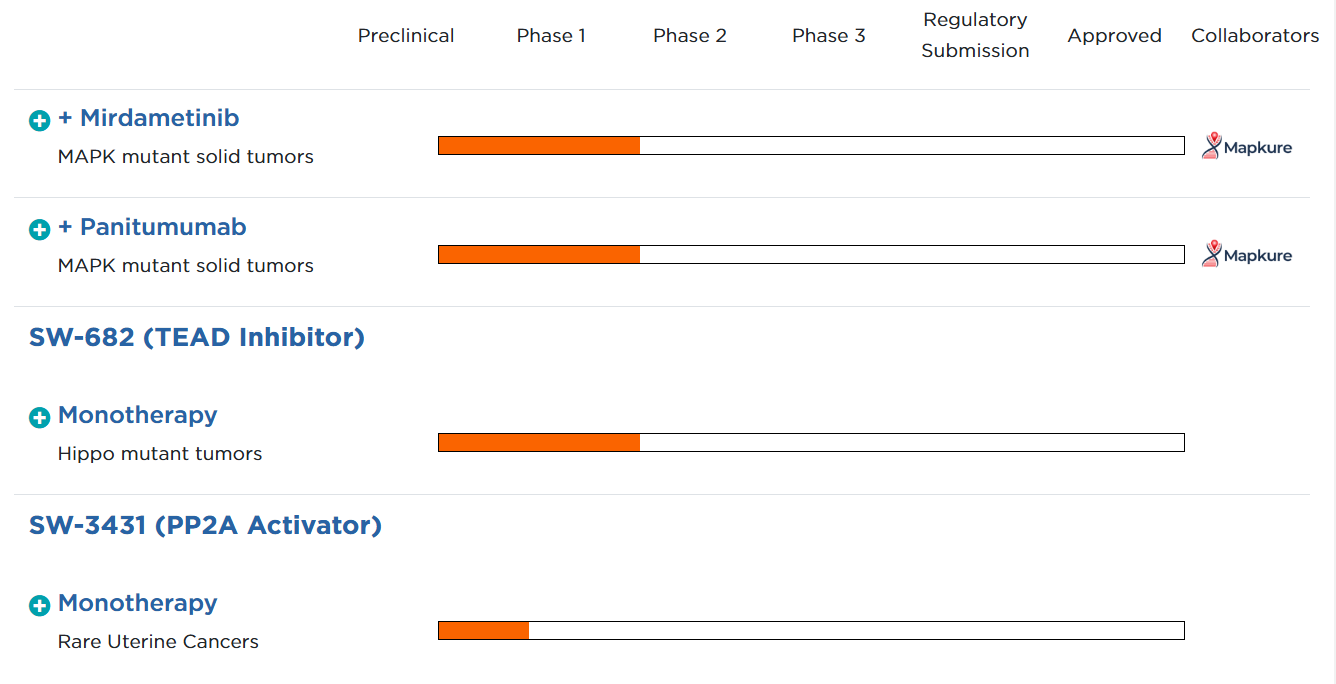This screenshot has height=684, width=1336.
Task: Click the Regulatory Submission column header
Action: [975, 35]
